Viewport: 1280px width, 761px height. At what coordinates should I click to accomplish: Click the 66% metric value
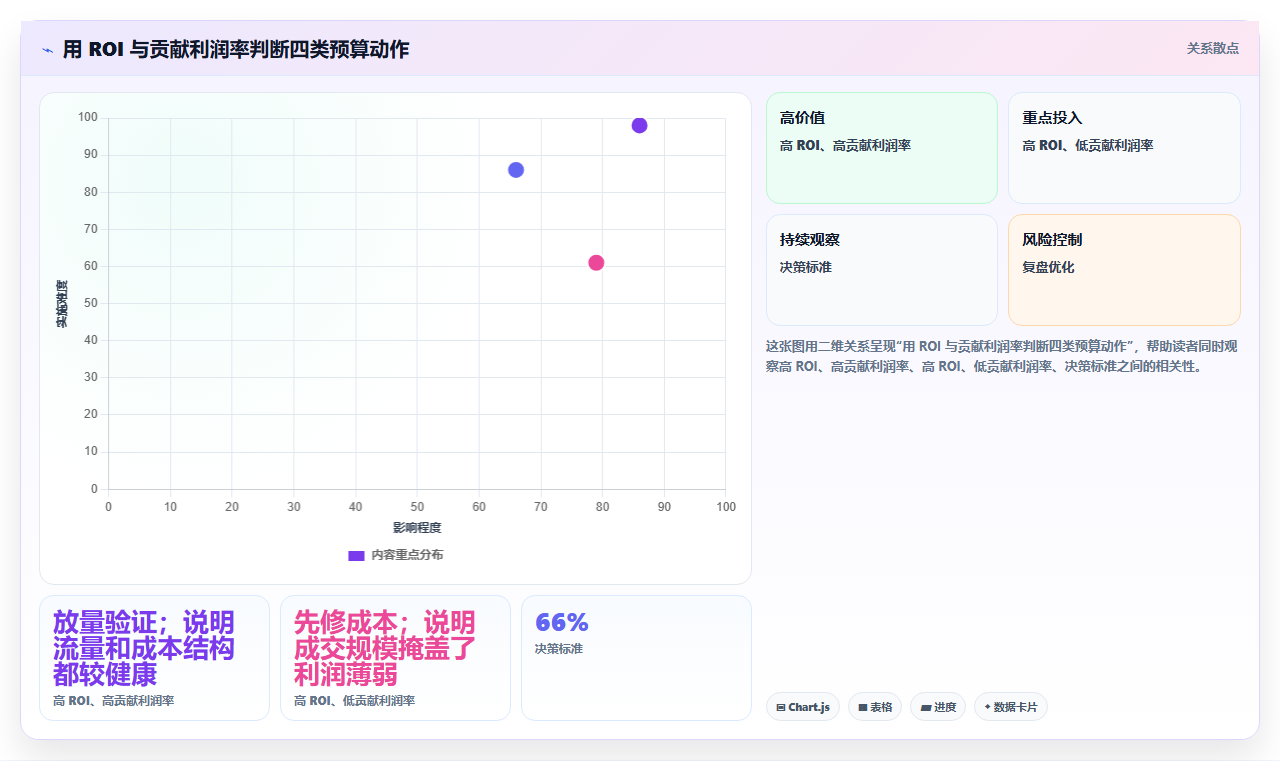562,622
